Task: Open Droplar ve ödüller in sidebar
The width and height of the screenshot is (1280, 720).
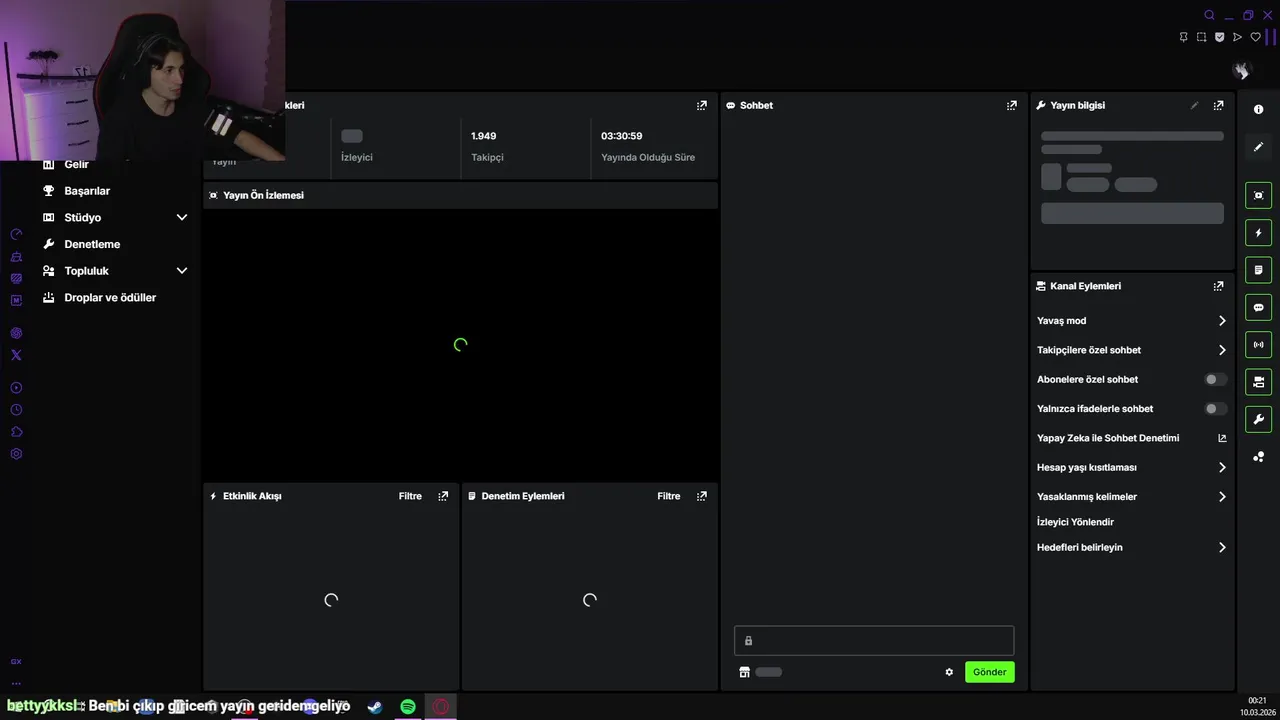Action: pos(110,298)
